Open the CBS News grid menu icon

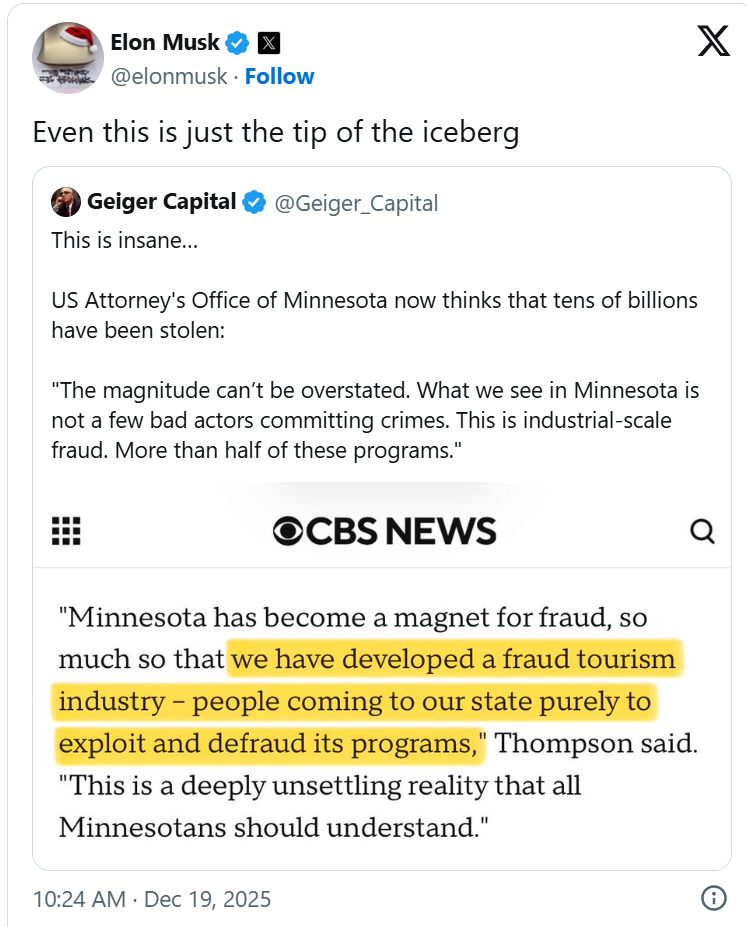65,531
